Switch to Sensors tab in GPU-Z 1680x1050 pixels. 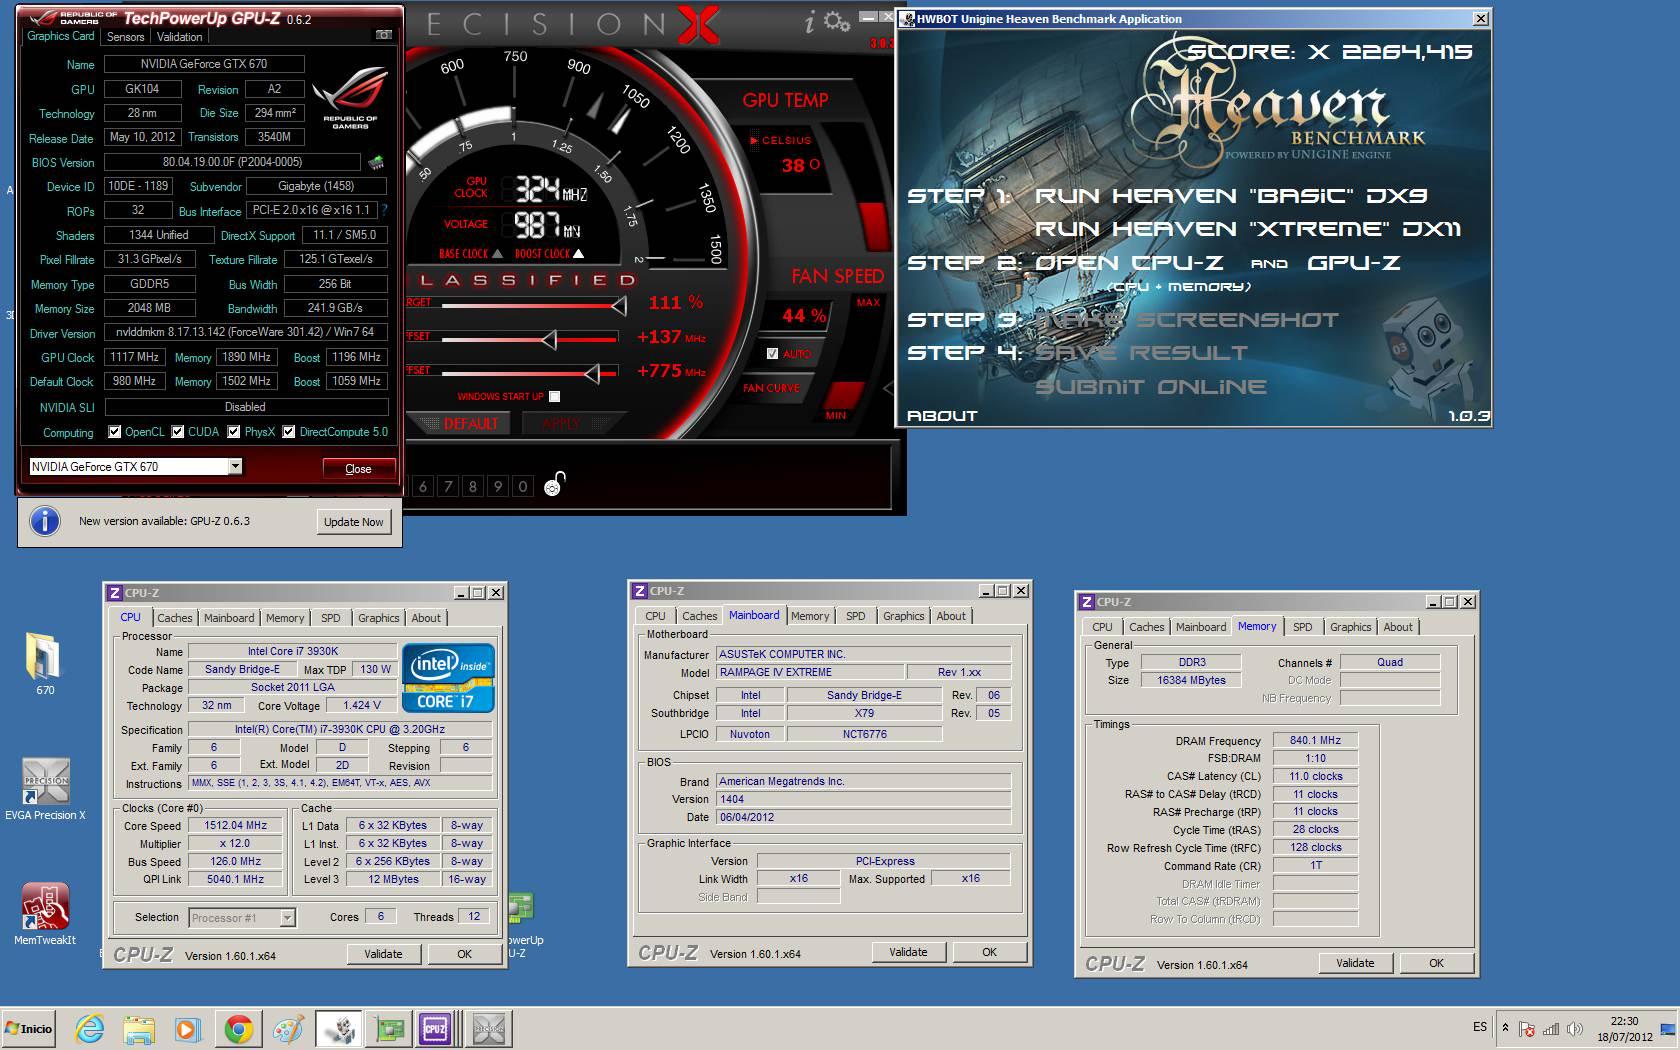pyautogui.click(x=126, y=37)
